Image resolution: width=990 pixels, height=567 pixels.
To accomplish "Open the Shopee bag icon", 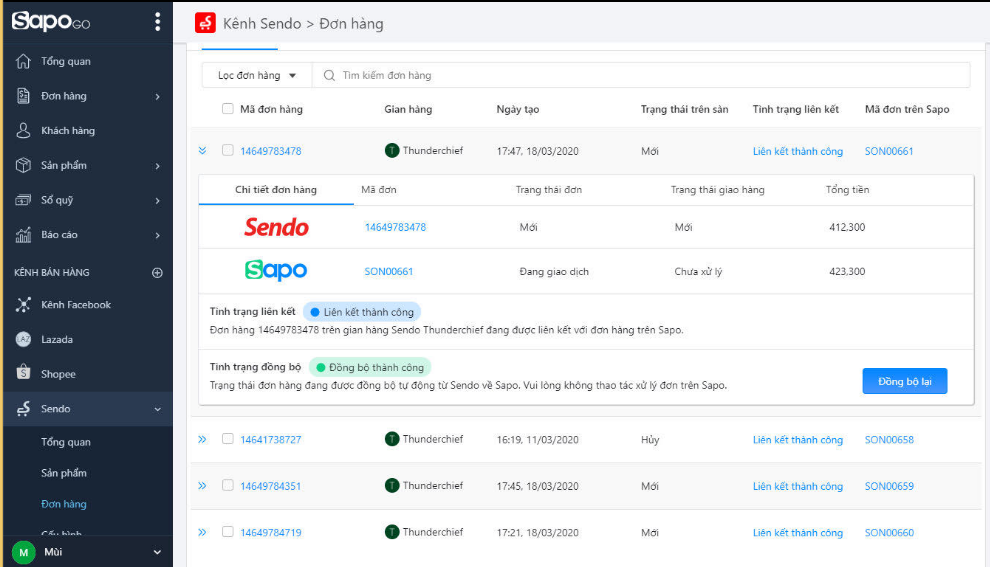I will [24, 374].
